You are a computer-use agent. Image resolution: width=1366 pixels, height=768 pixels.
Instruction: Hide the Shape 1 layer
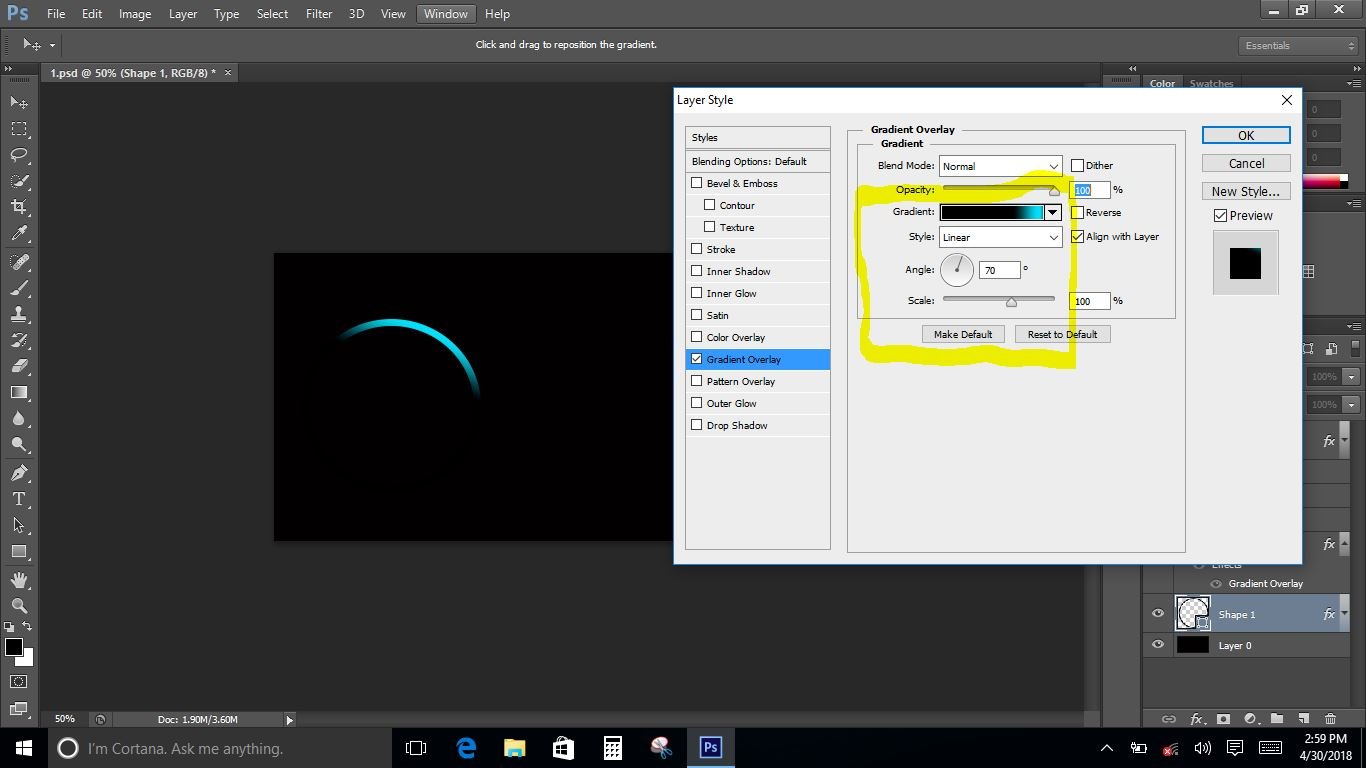[1158, 614]
